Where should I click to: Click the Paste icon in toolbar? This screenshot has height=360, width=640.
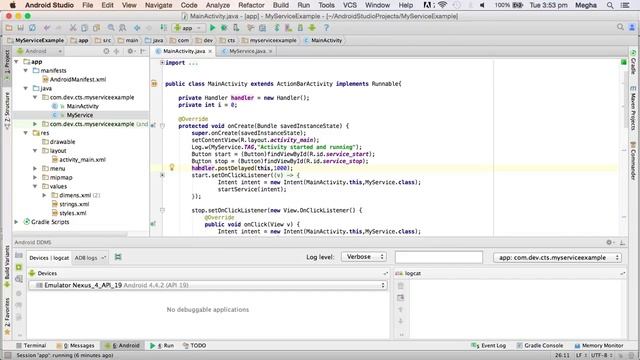96,28
